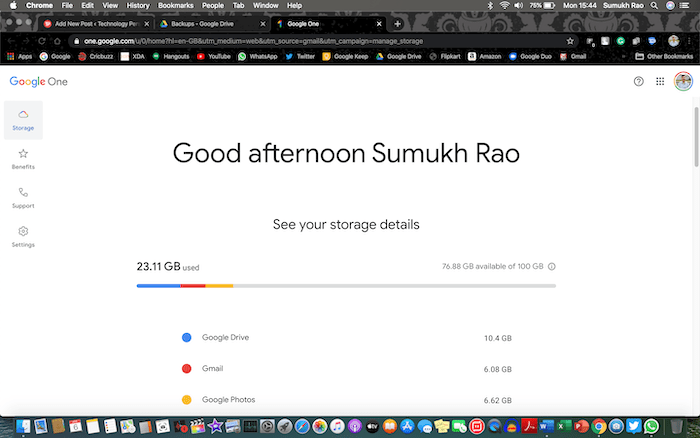Select the Google Photos storage row label

click(x=229, y=400)
